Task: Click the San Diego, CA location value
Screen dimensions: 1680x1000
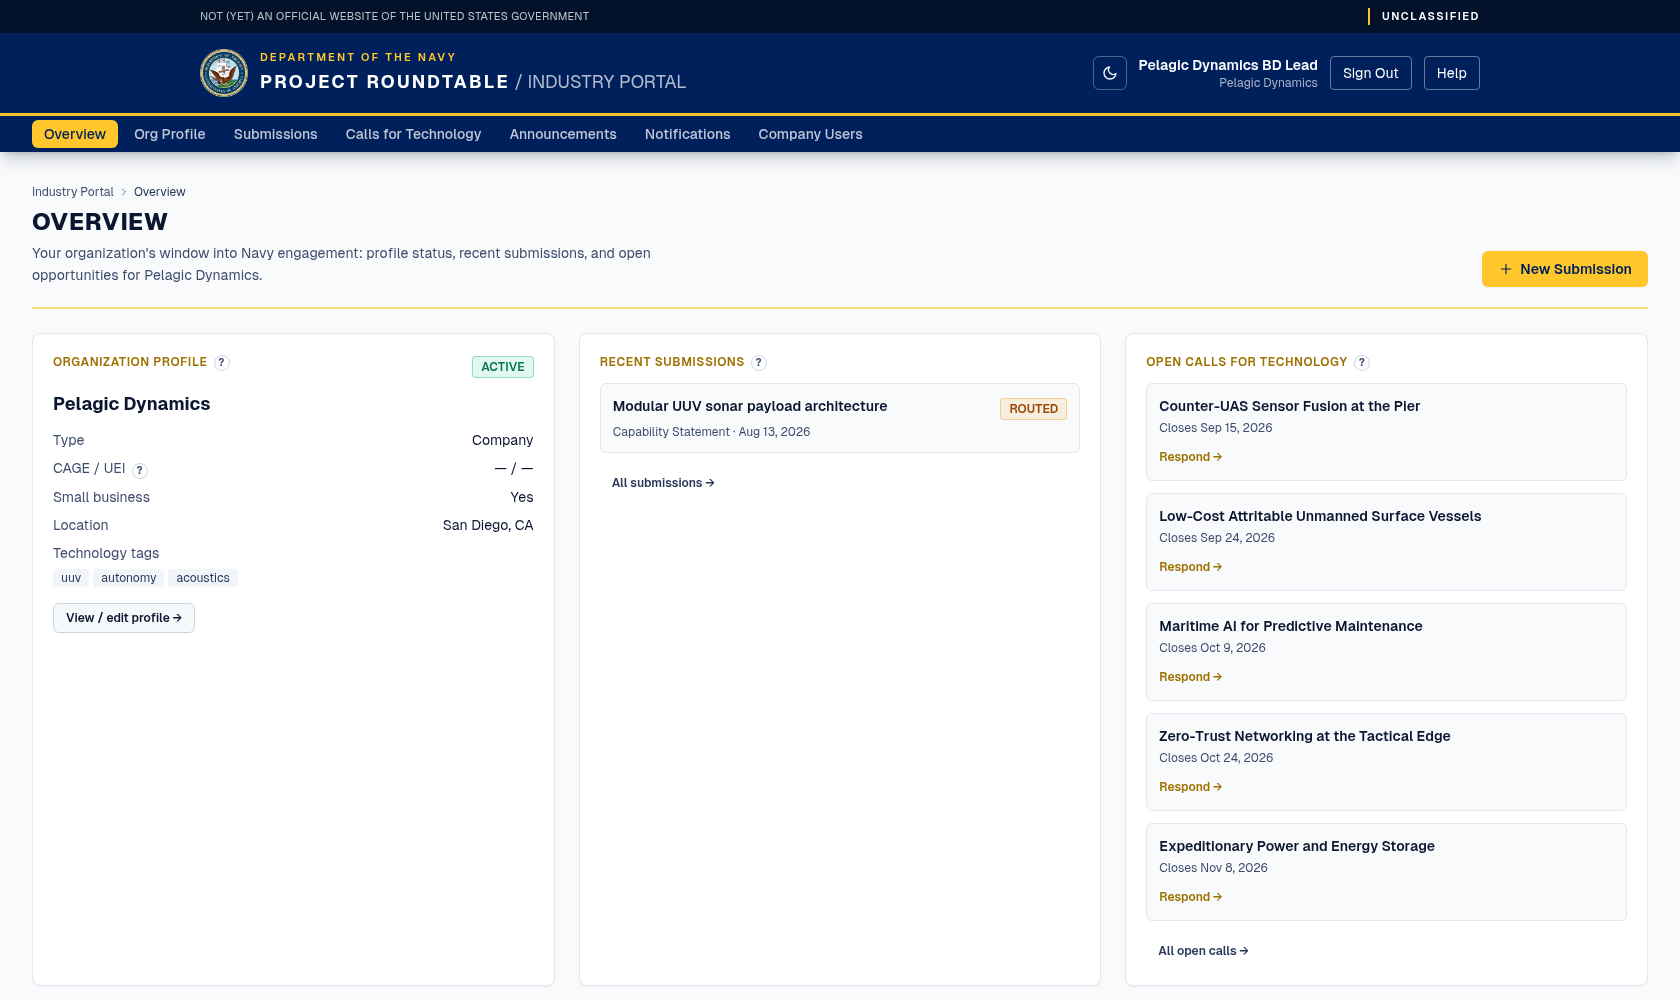Action: tap(488, 525)
